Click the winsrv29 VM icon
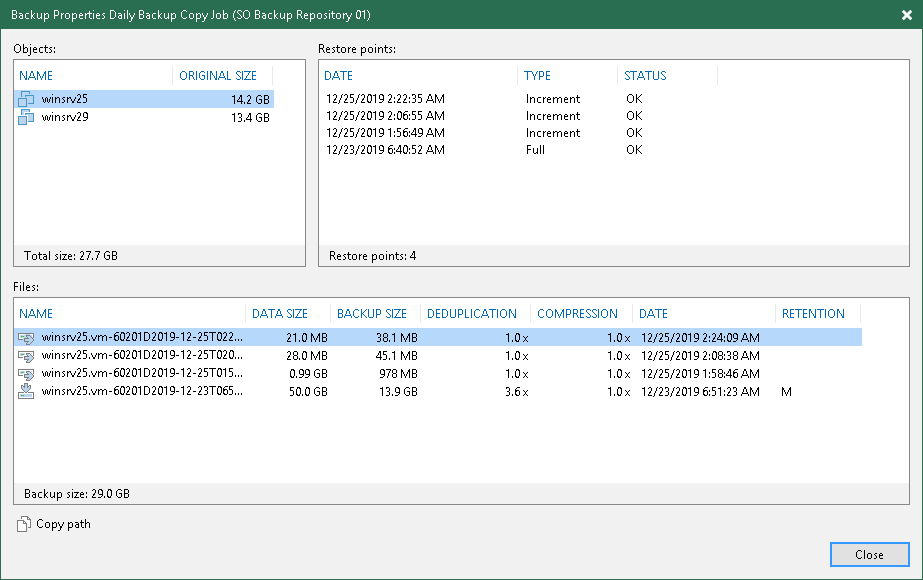This screenshot has height=580, width=923. click(27, 117)
